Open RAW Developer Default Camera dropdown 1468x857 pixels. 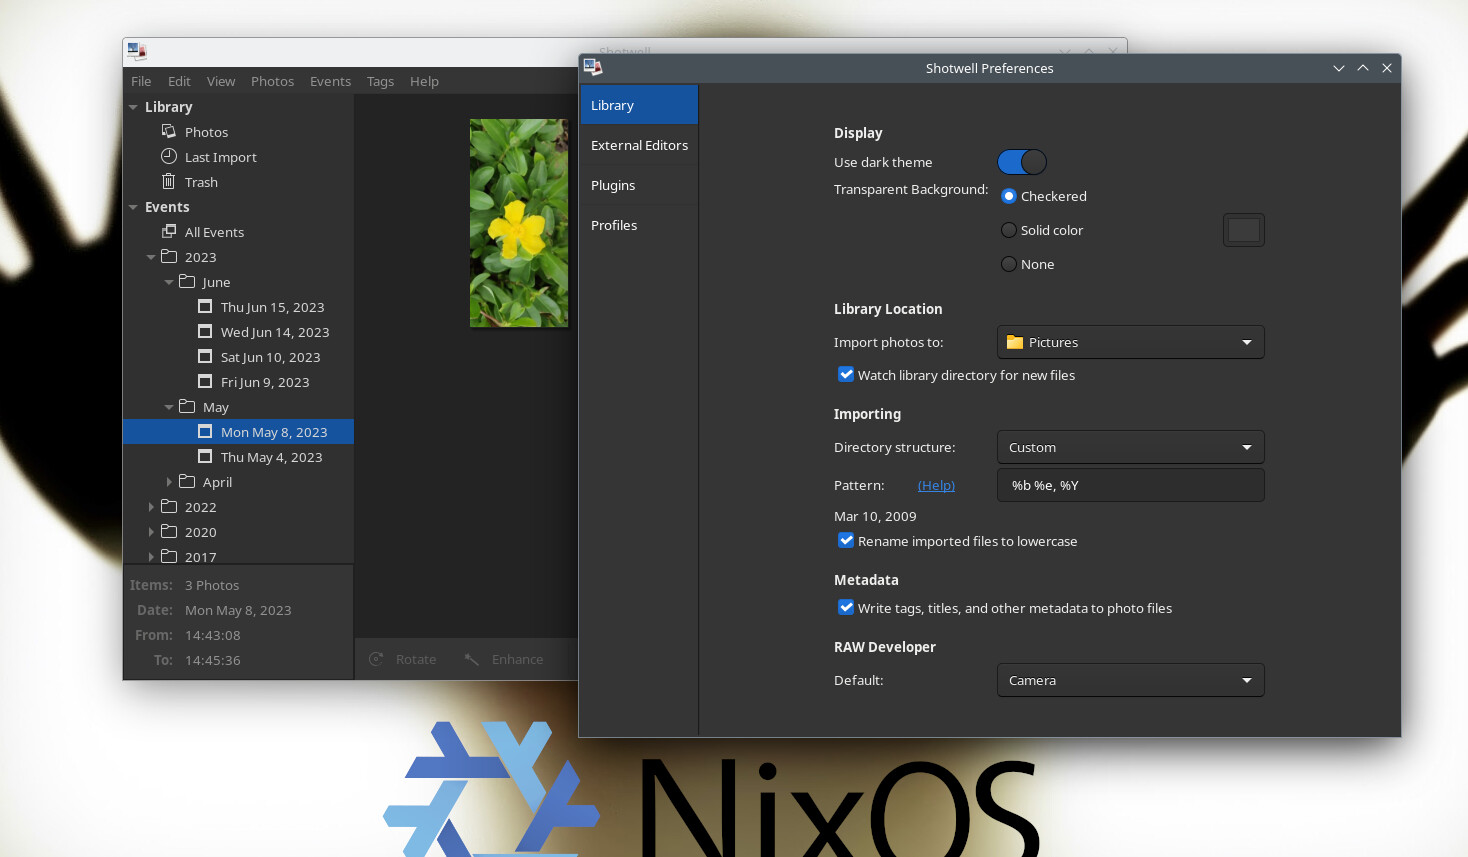[x=1131, y=680]
